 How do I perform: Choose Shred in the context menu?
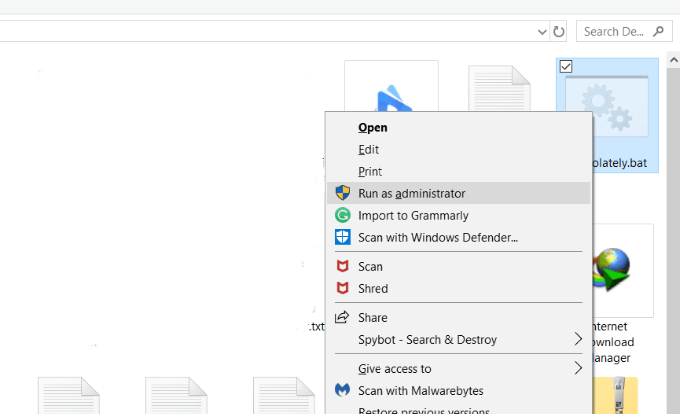coord(459,289)
